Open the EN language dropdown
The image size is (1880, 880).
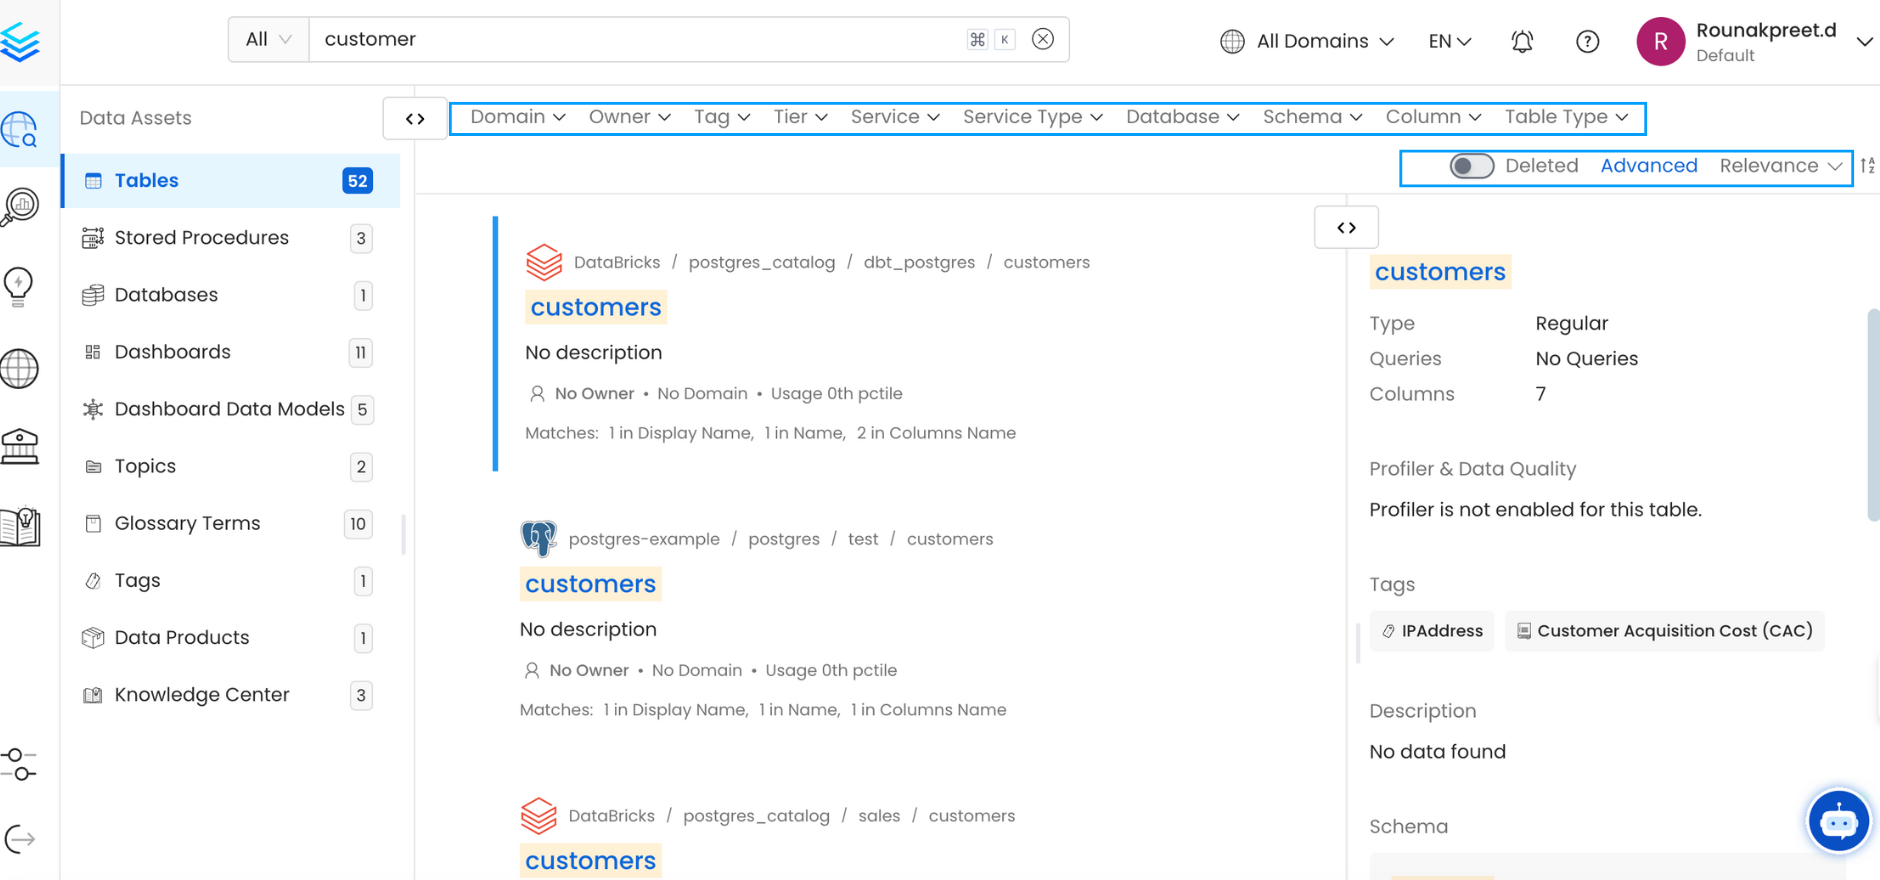pyautogui.click(x=1450, y=41)
